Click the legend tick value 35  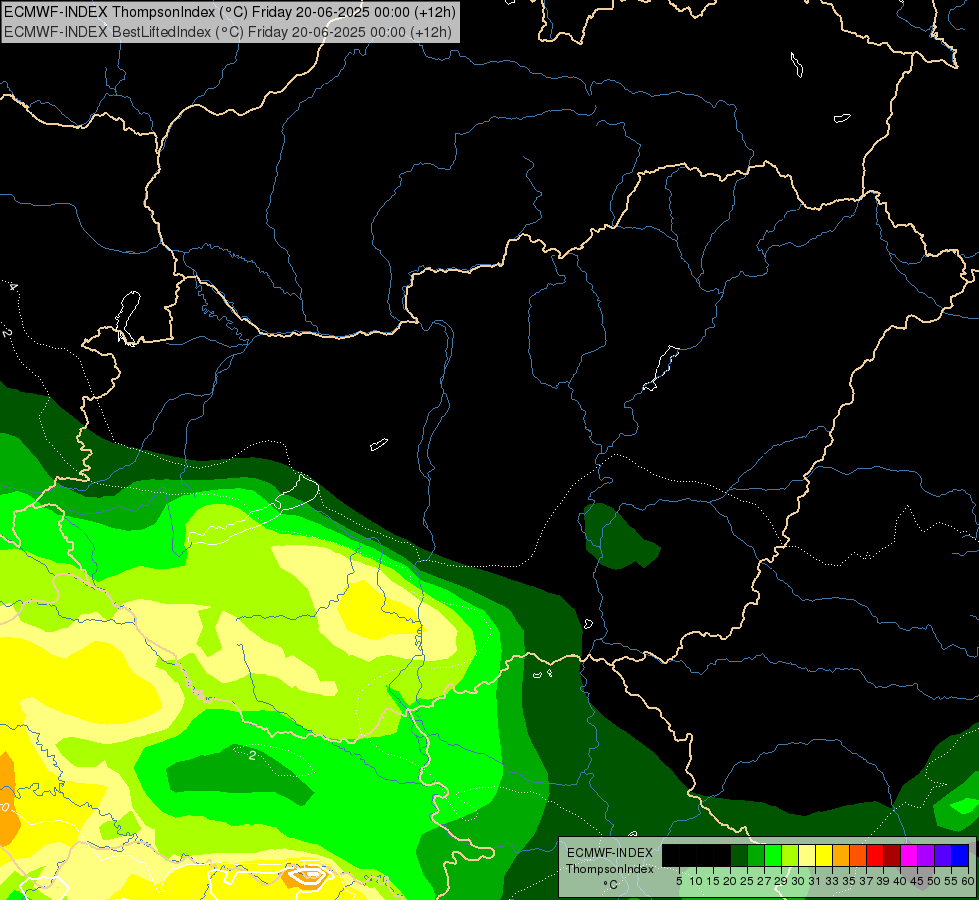(x=849, y=881)
